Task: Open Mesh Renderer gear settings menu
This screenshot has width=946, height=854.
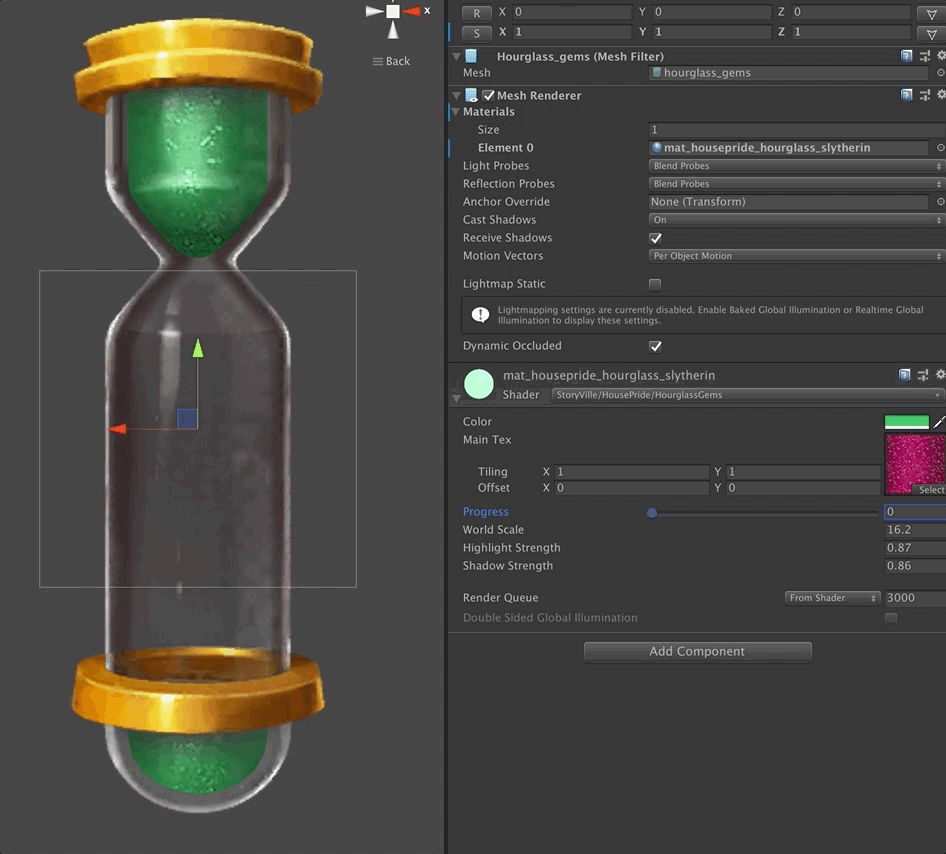Action: point(941,94)
